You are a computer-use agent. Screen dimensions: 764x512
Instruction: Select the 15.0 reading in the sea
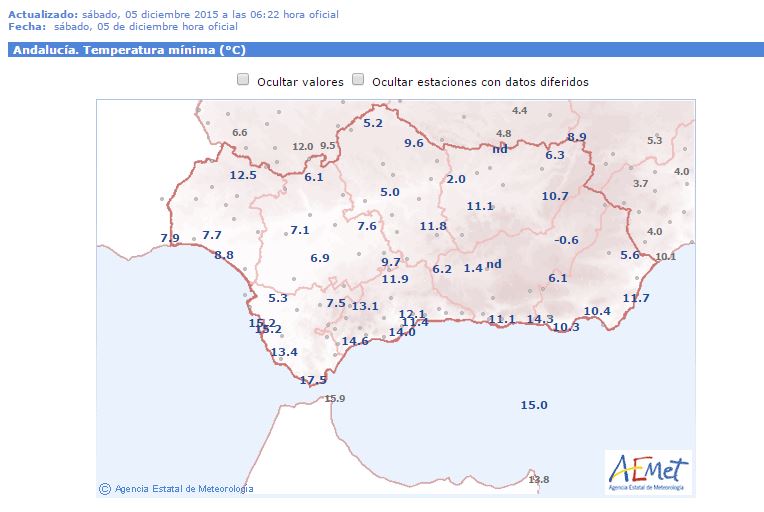(534, 405)
